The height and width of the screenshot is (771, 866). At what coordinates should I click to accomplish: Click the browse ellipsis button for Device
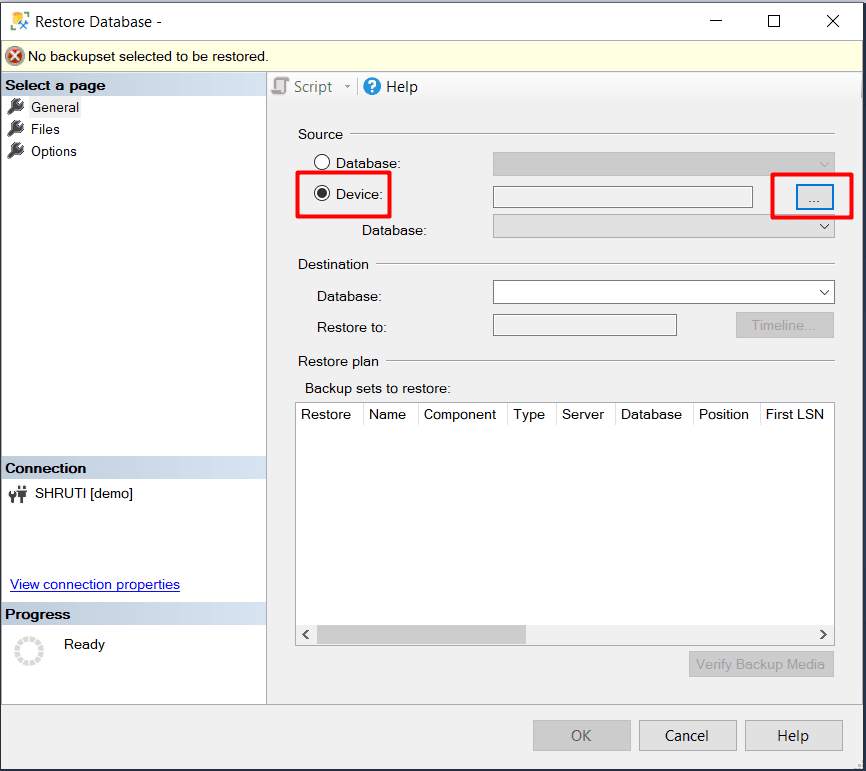point(814,198)
